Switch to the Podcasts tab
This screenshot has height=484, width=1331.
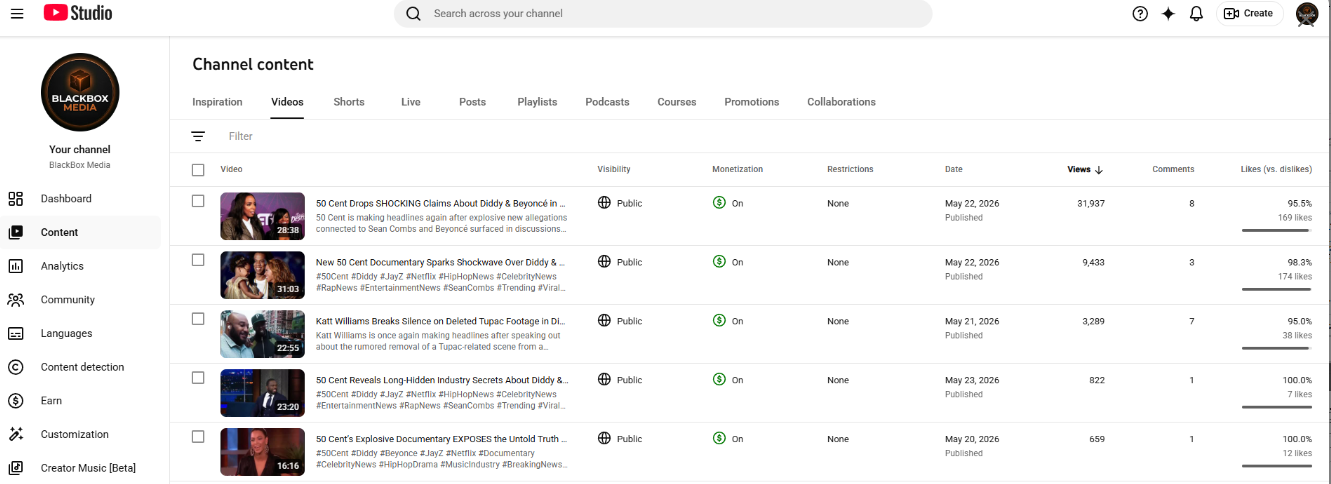click(607, 102)
